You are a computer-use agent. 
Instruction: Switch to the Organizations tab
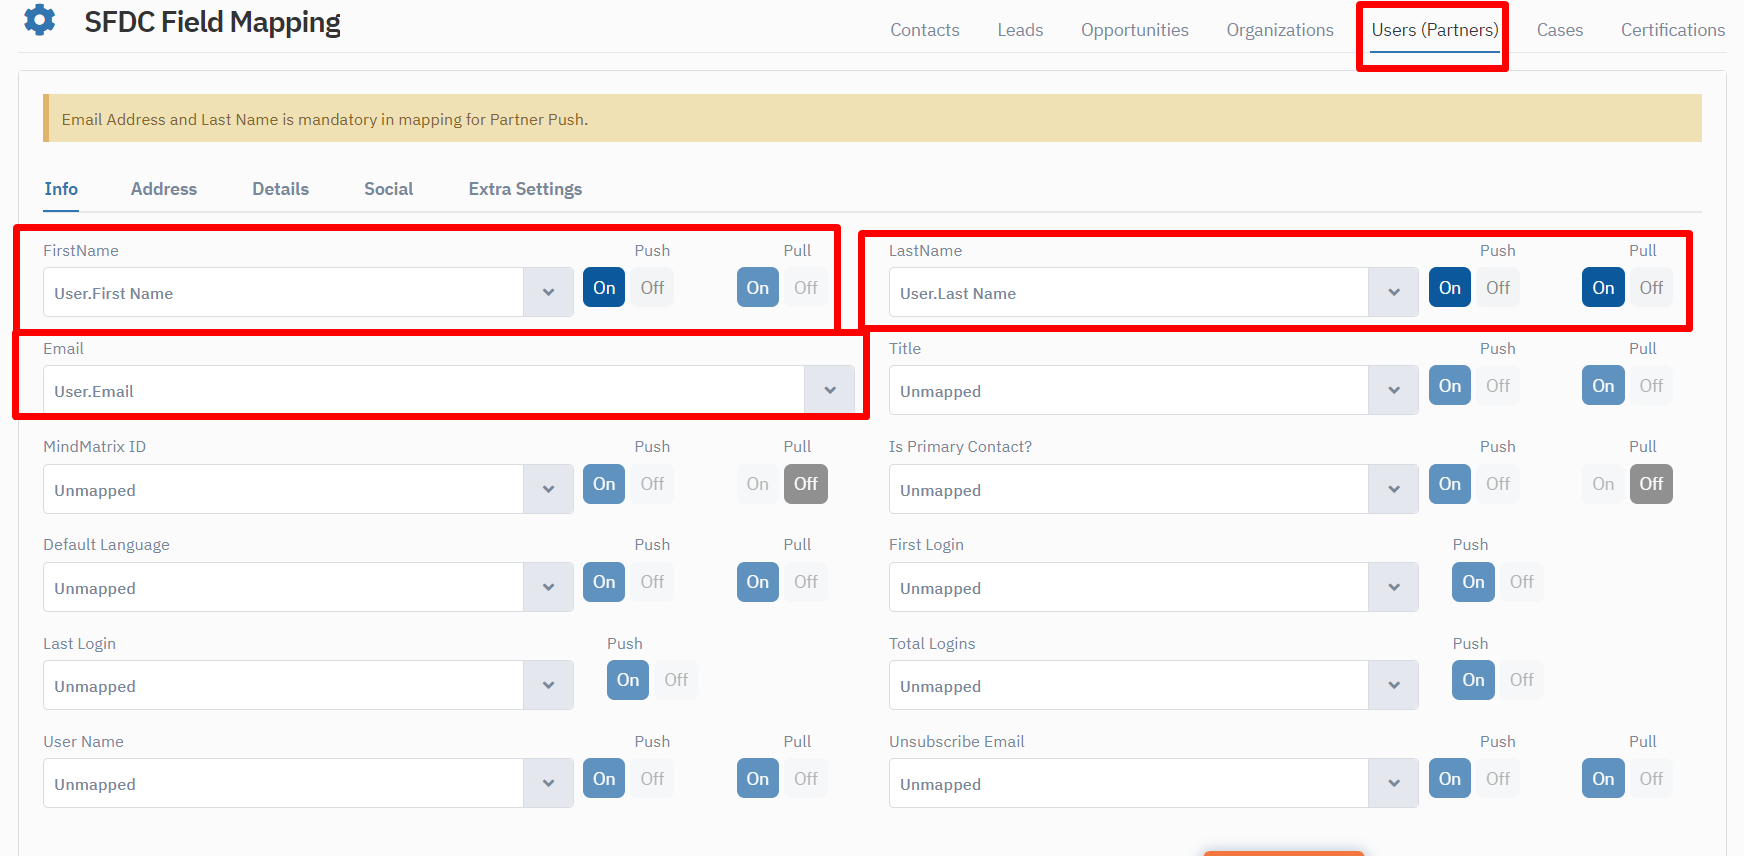(x=1280, y=30)
